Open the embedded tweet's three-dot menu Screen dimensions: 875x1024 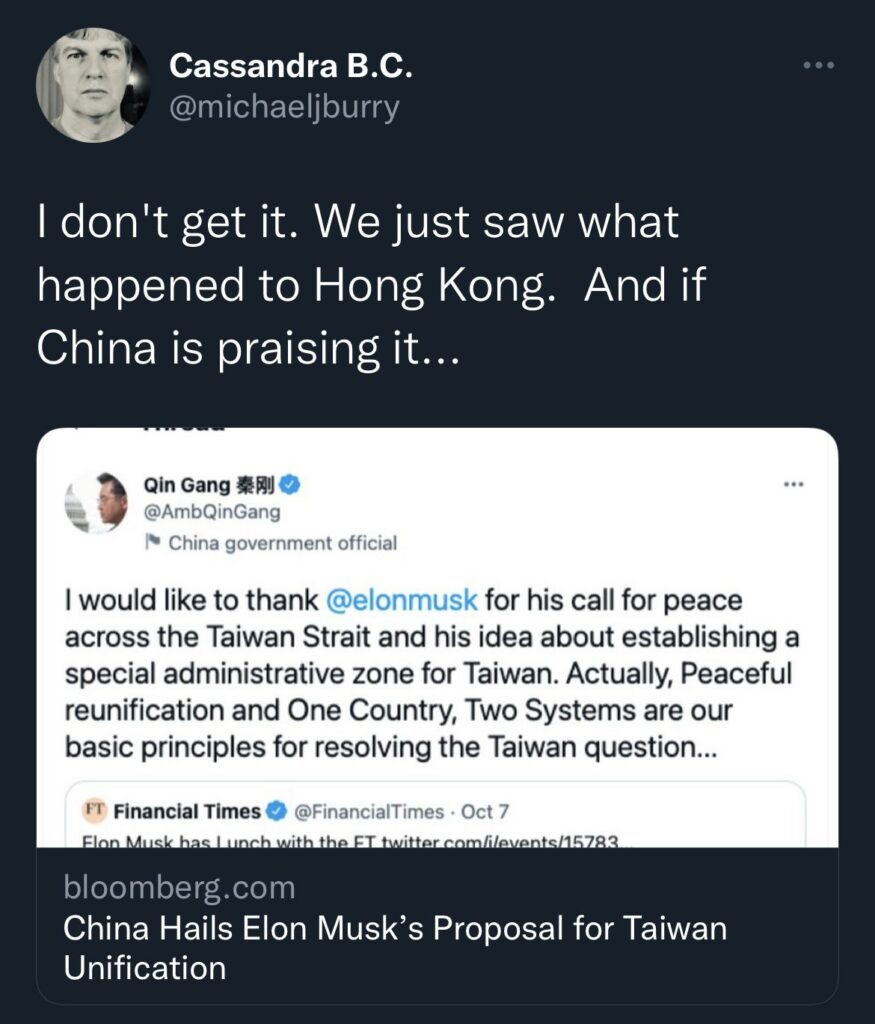click(x=793, y=485)
